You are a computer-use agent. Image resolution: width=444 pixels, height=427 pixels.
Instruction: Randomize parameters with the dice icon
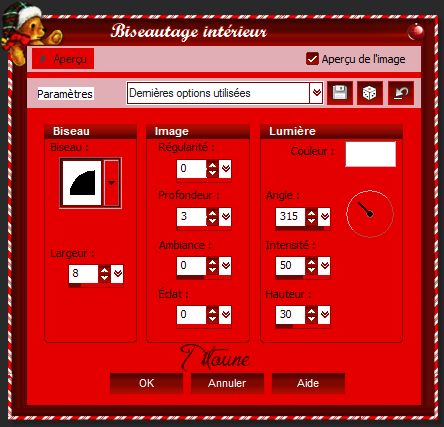369,93
